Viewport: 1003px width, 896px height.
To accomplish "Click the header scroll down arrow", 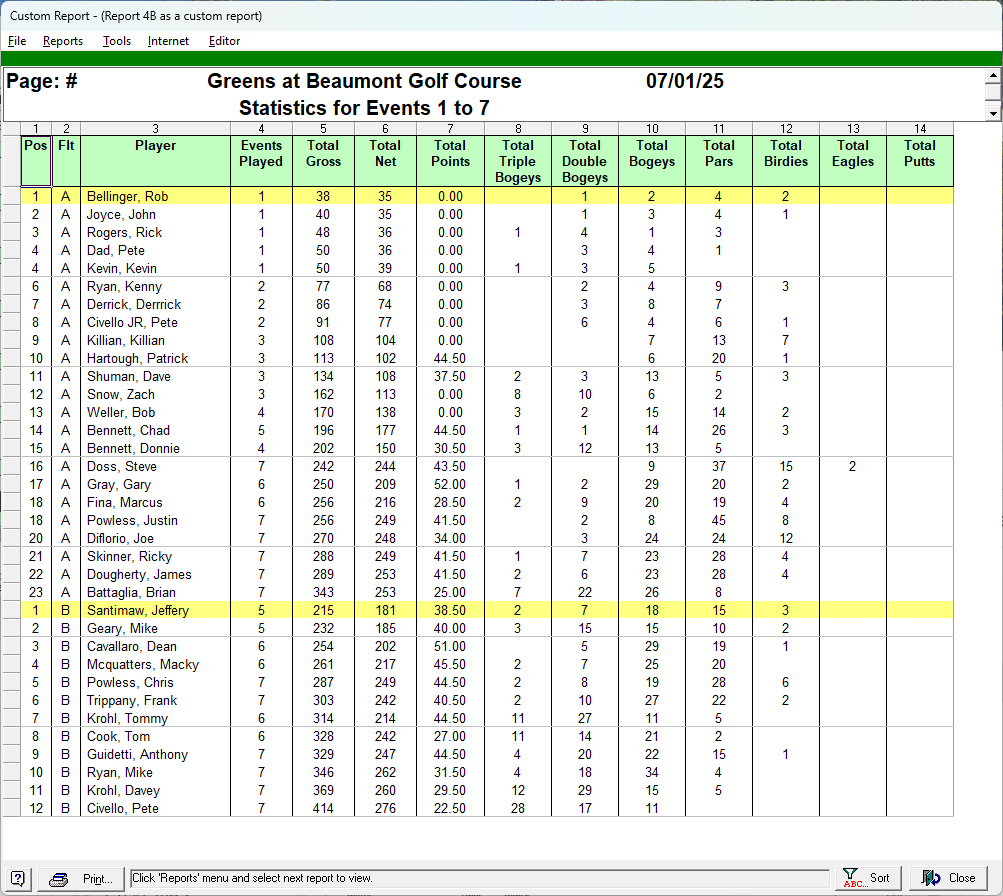I will pos(993,113).
